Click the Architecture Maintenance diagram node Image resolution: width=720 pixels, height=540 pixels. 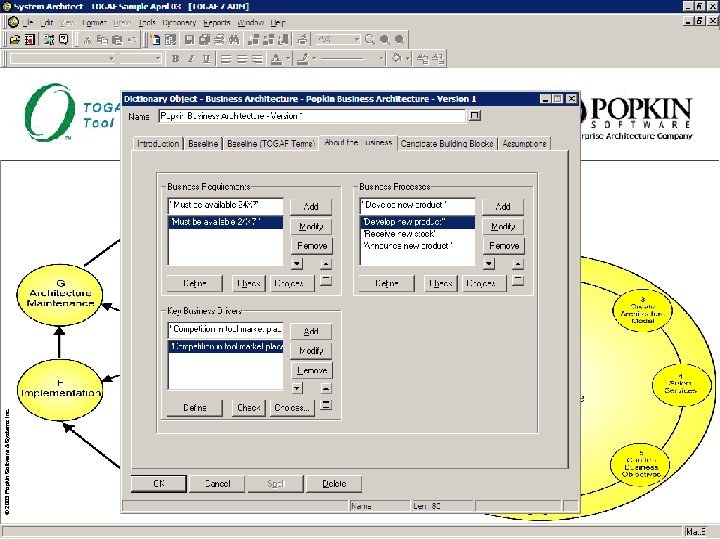point(60,294)
